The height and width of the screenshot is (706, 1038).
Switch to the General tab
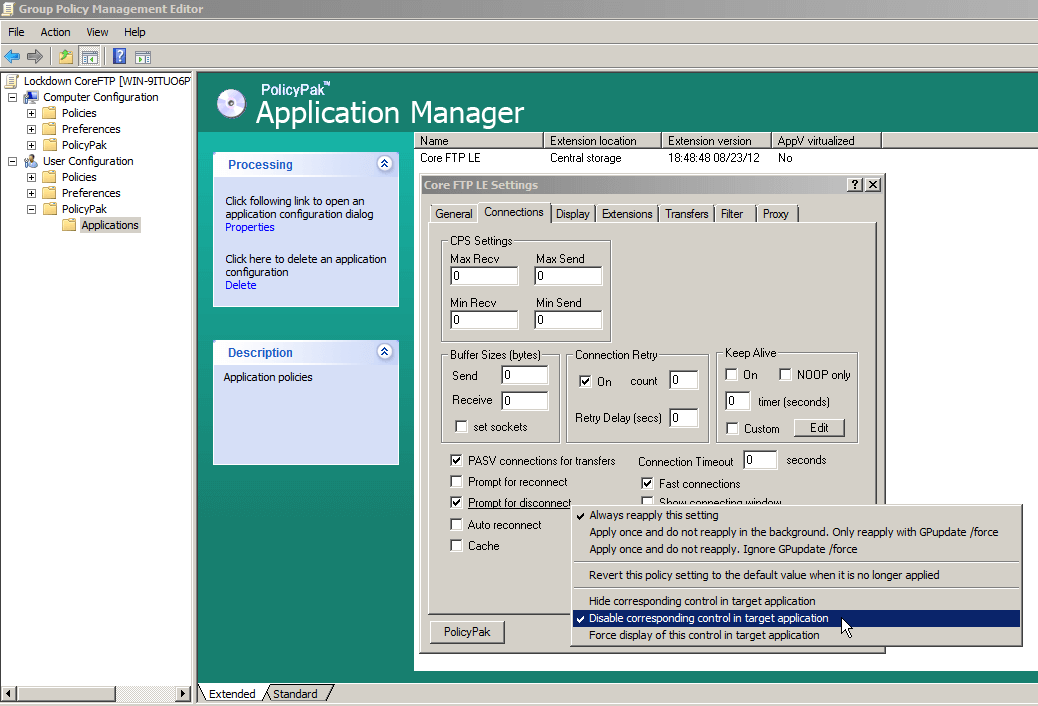coord(453,214)
